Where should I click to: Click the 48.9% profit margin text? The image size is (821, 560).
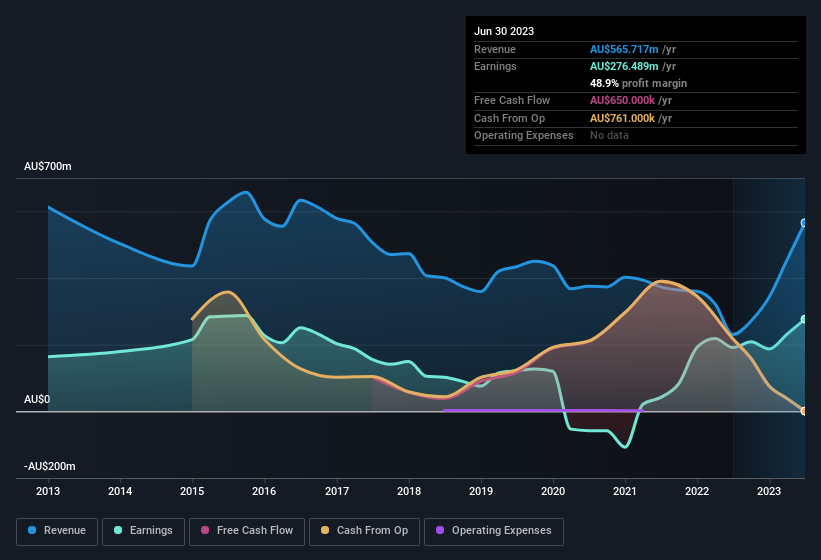pos(638,83)
